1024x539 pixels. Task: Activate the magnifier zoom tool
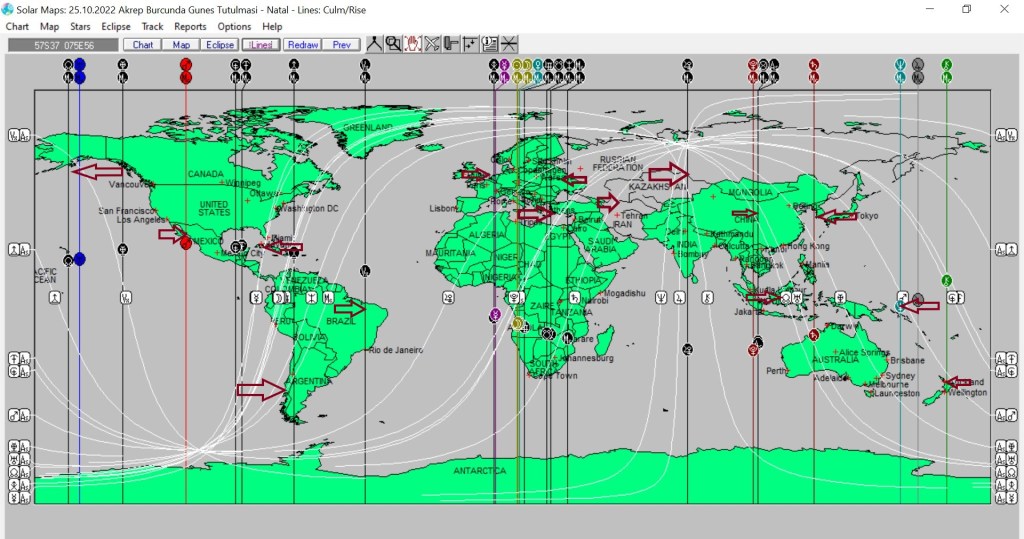point(393,44)
